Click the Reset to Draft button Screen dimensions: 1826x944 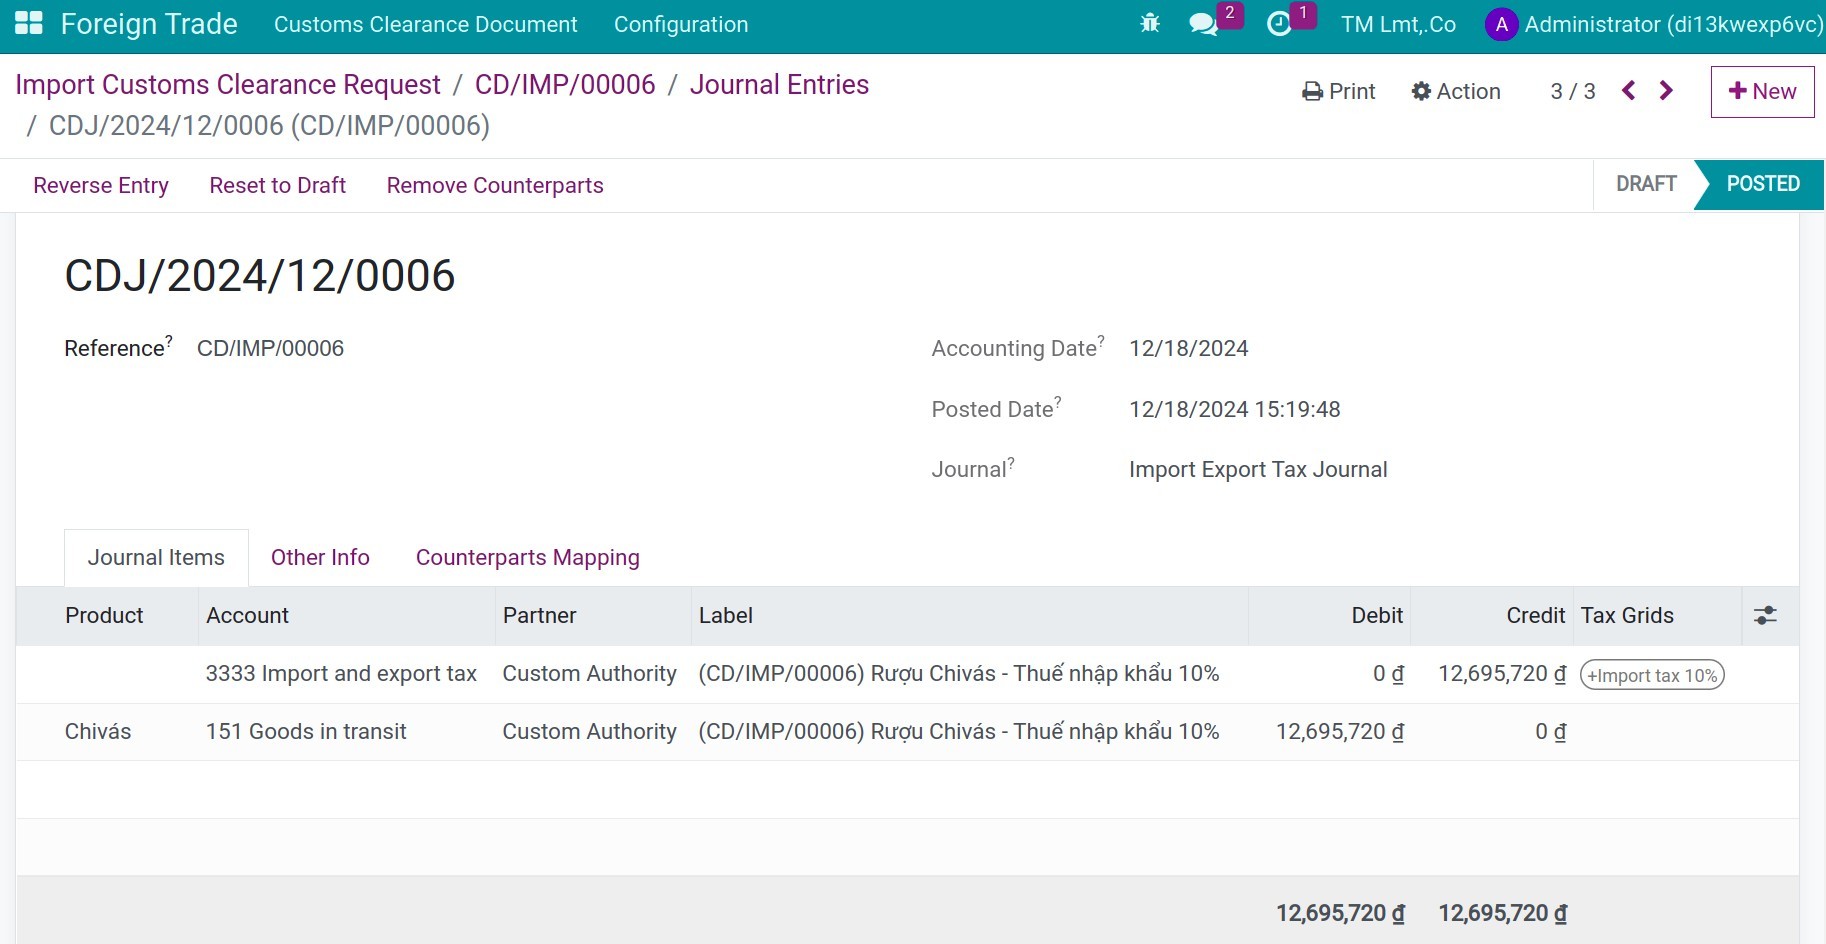[277, 186]
